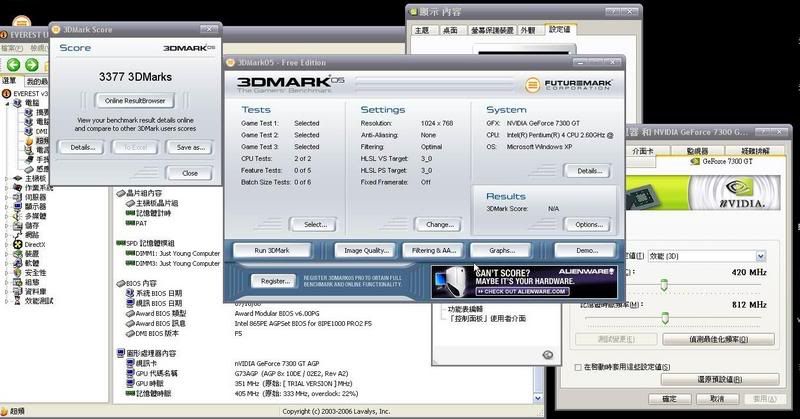Click Change... under Settings section
This screenshot has width=800, height=419.
[439, 225]
